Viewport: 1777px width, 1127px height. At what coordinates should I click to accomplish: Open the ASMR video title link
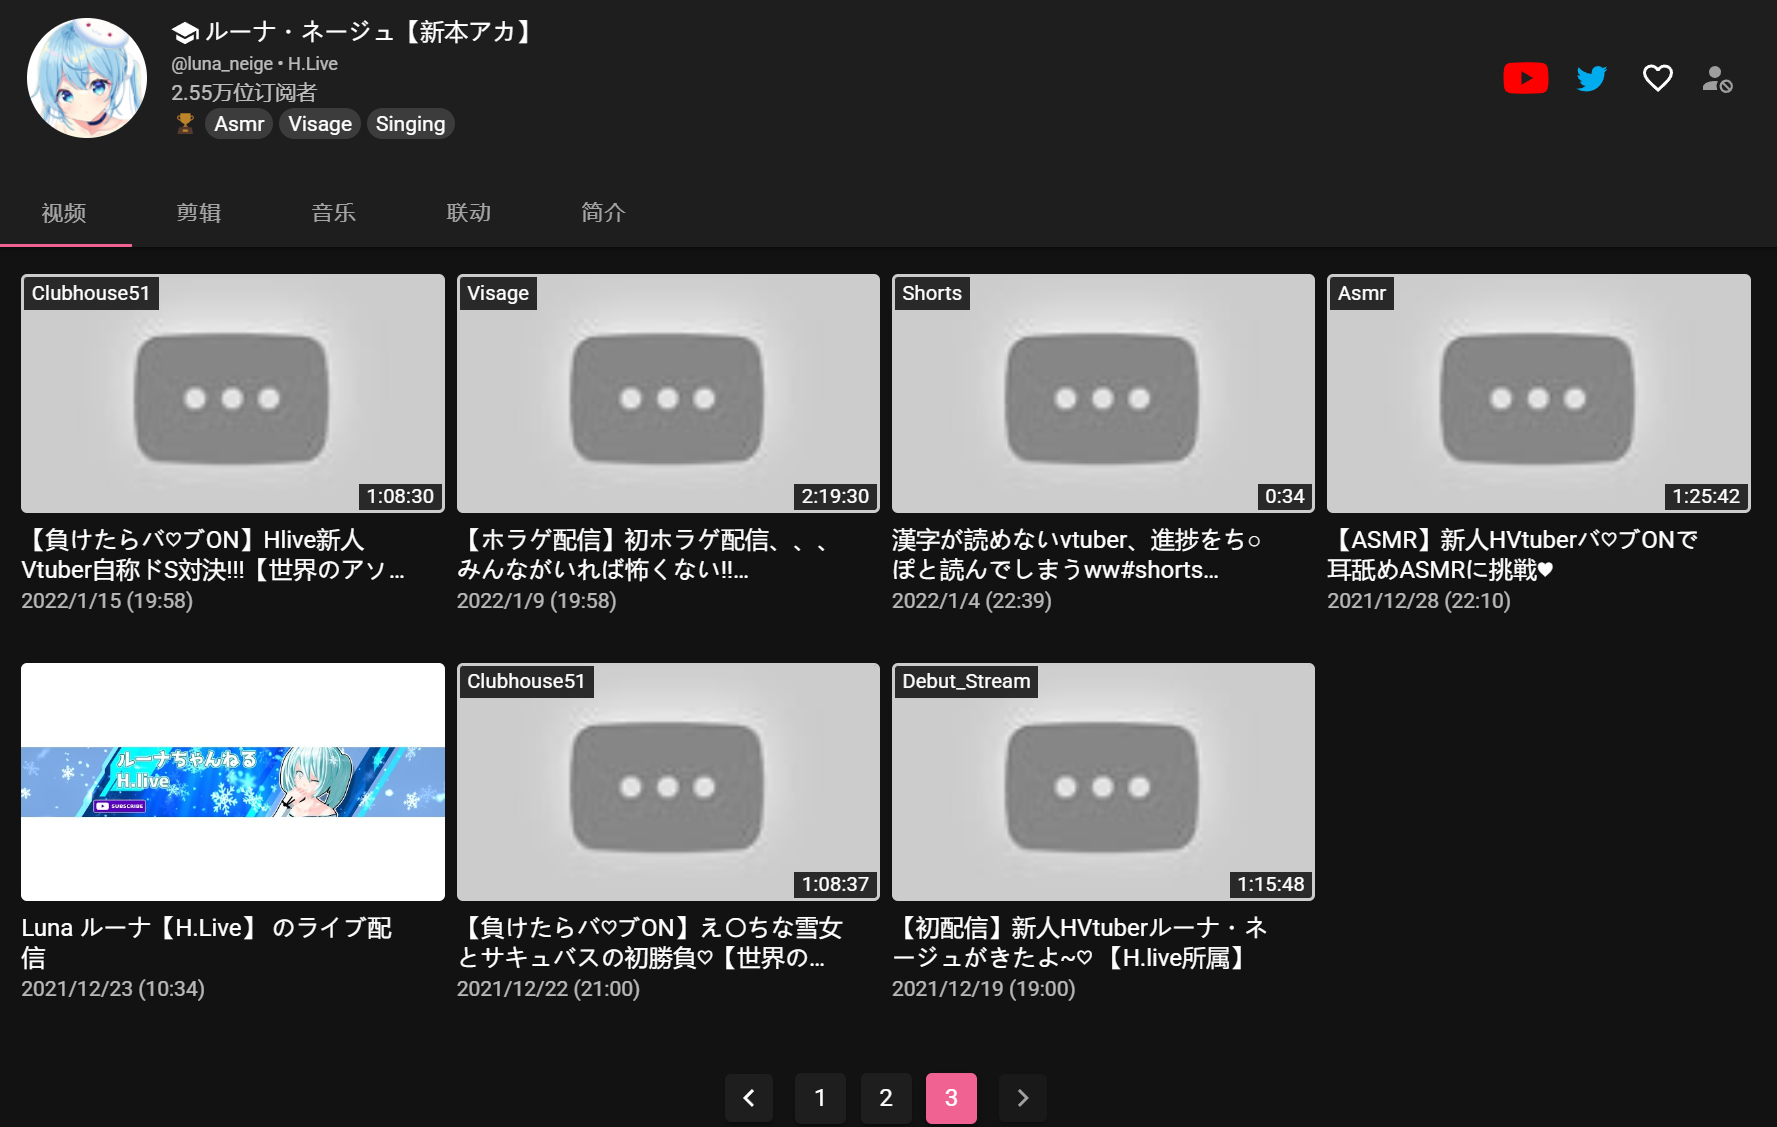click(x=1511, y=554)
